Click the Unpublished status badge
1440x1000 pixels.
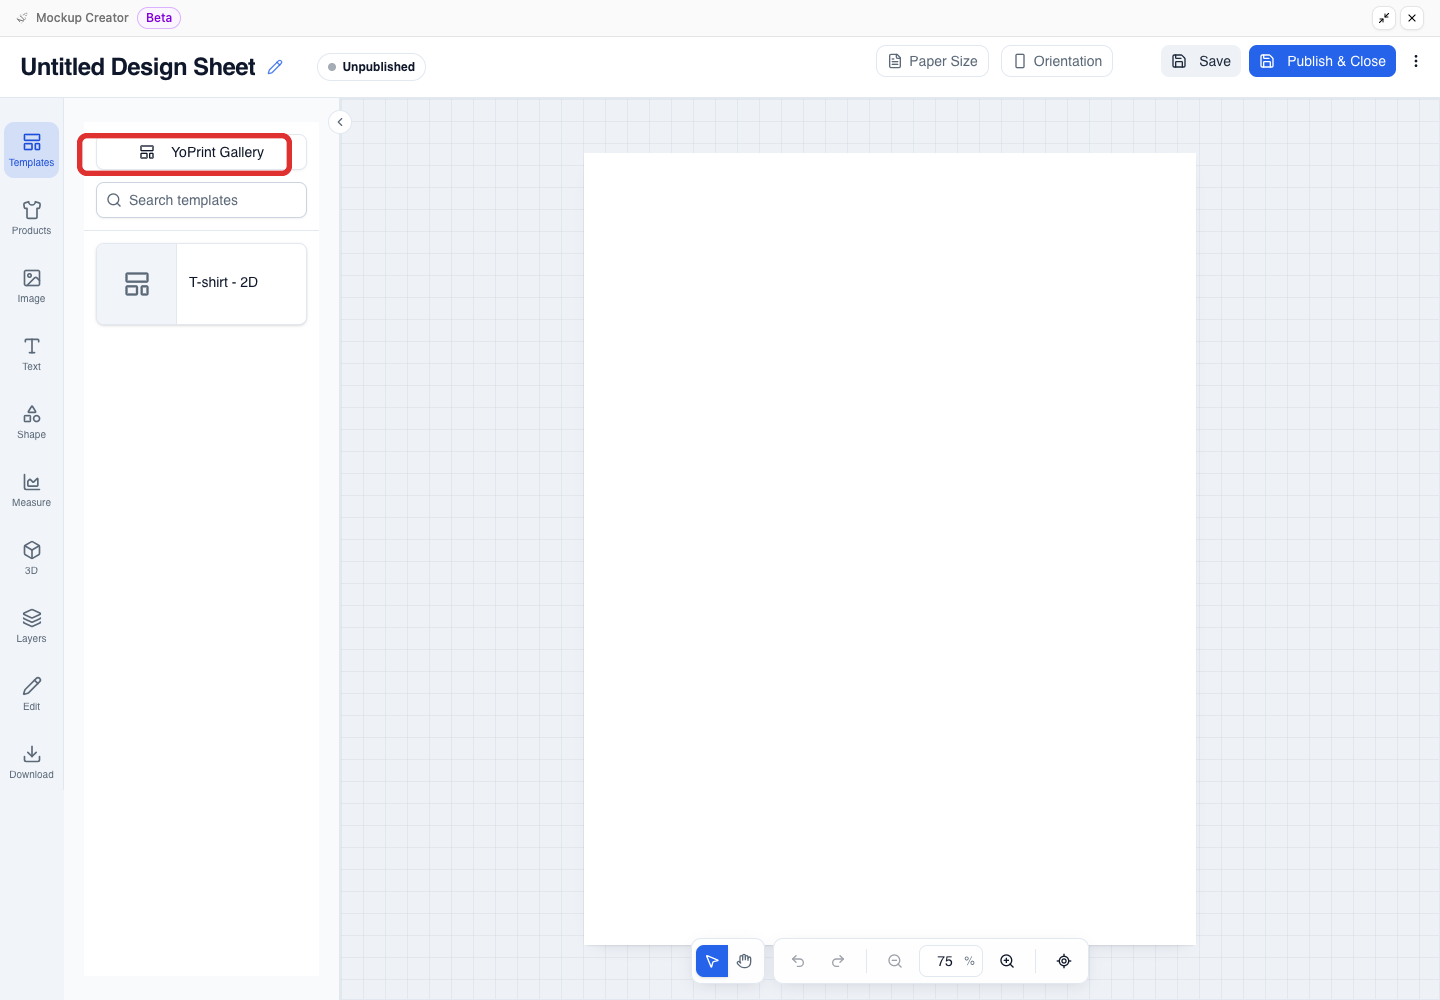click(x=371, y=67)
